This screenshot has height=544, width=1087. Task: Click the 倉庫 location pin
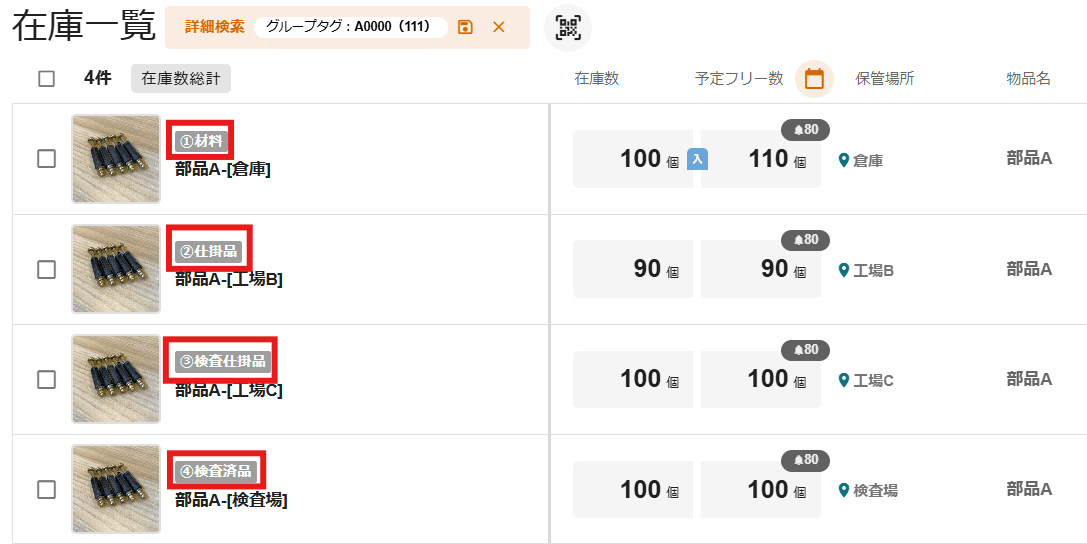[844, 160]
